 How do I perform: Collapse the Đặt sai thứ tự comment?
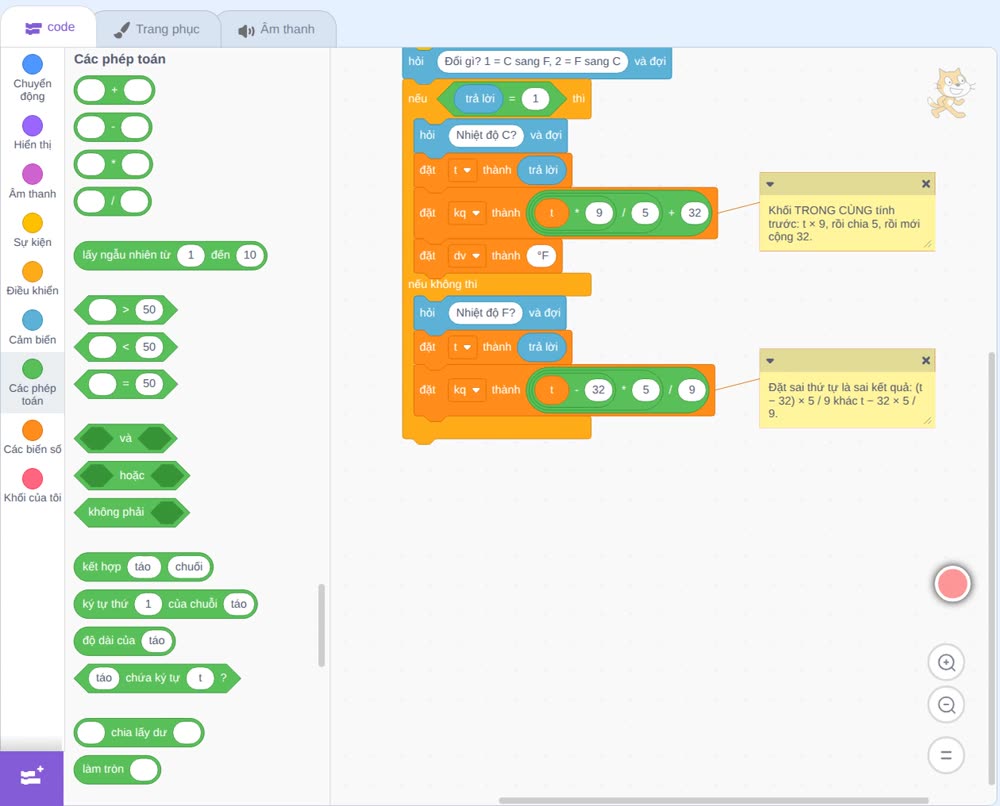pos(770,361)
